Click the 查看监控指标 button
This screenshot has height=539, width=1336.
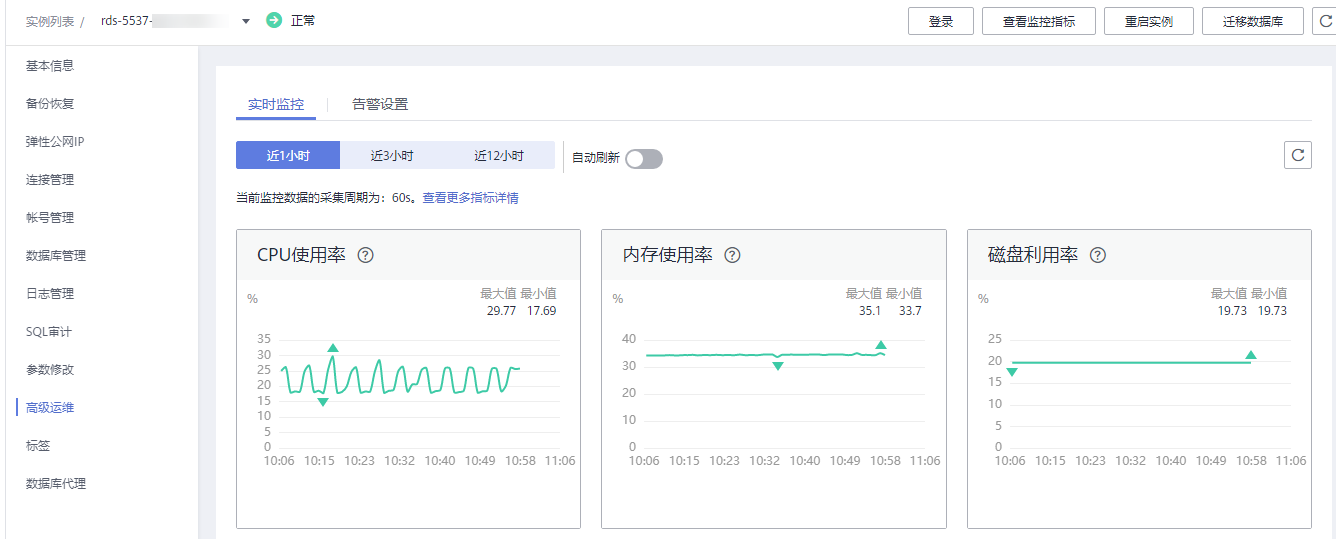click(x=1039, y=21)
